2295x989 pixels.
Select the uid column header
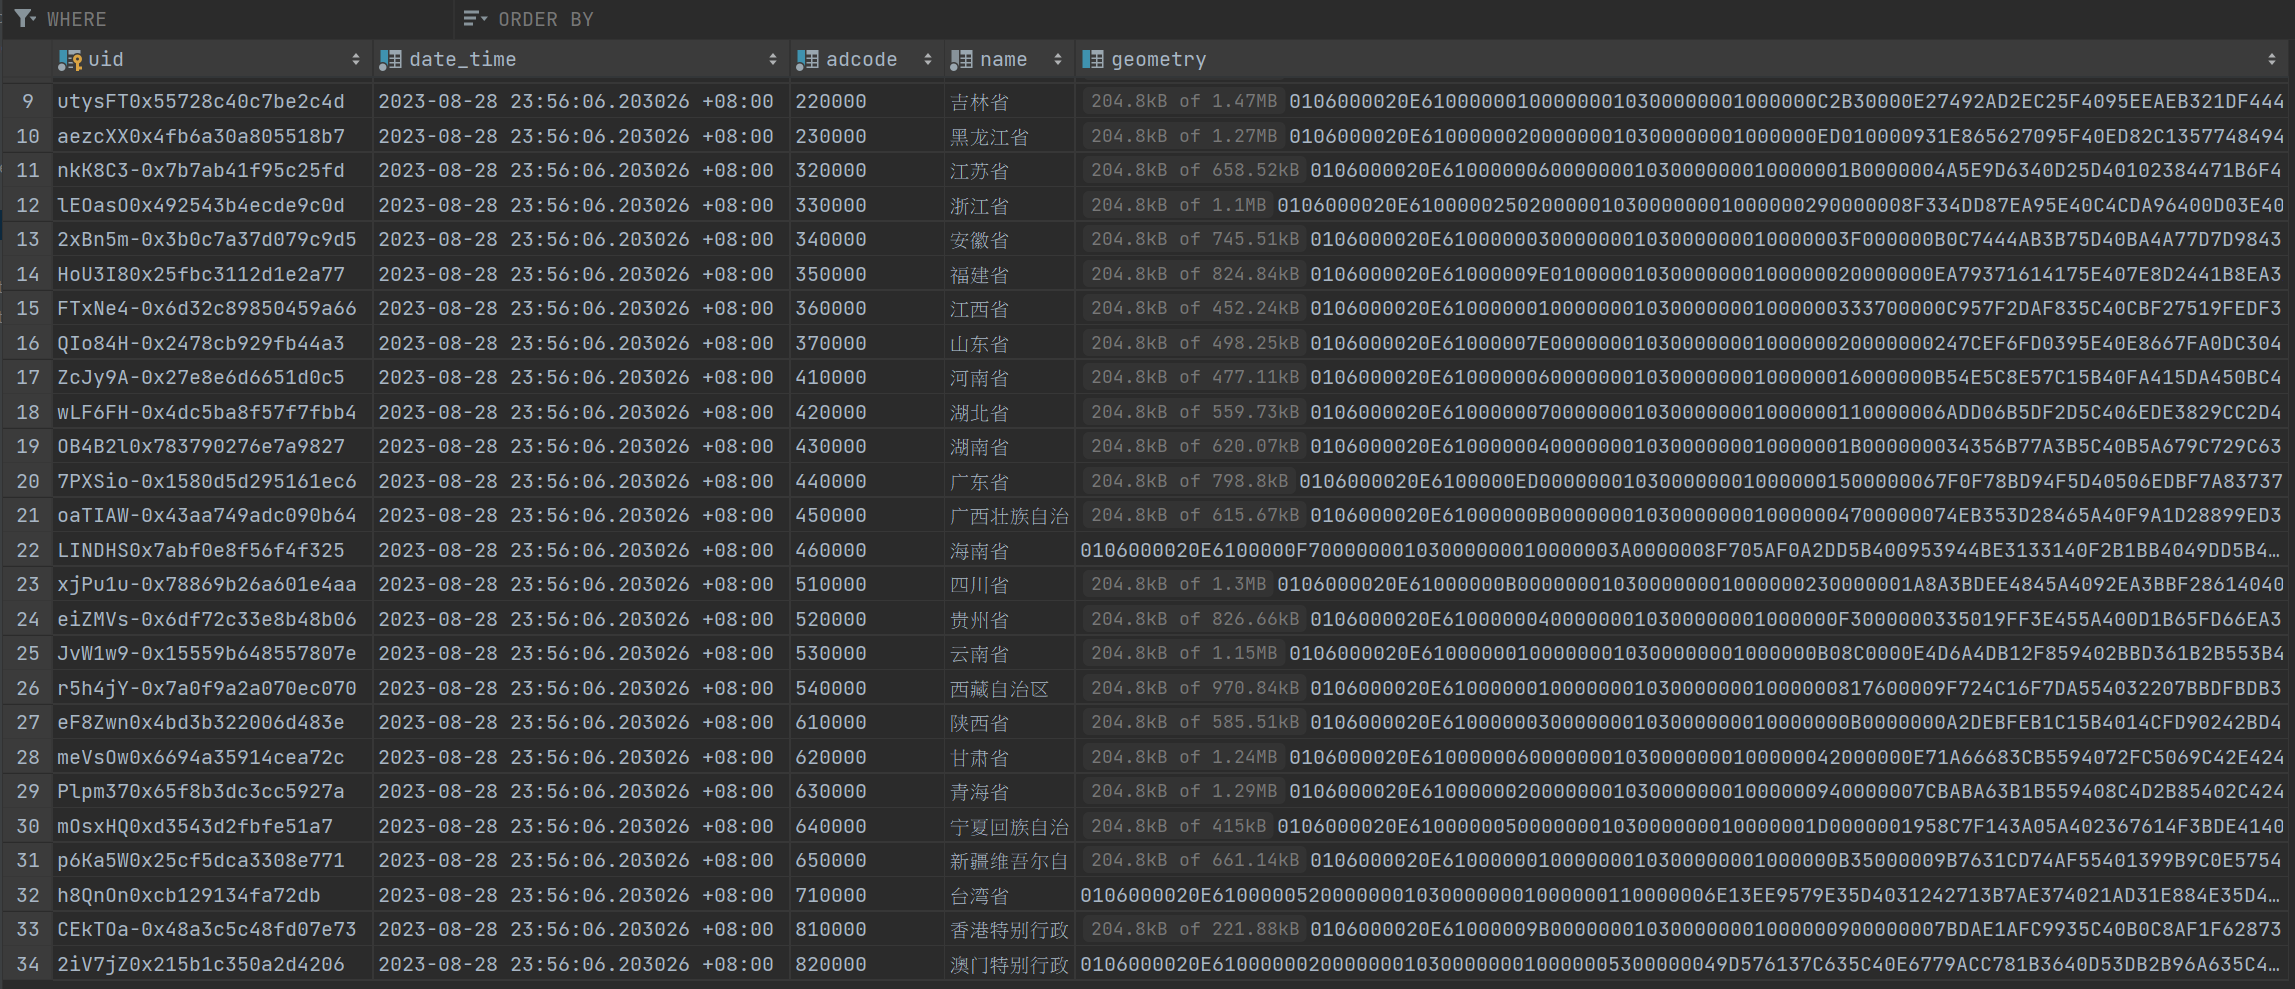click(x=212, y=60)
